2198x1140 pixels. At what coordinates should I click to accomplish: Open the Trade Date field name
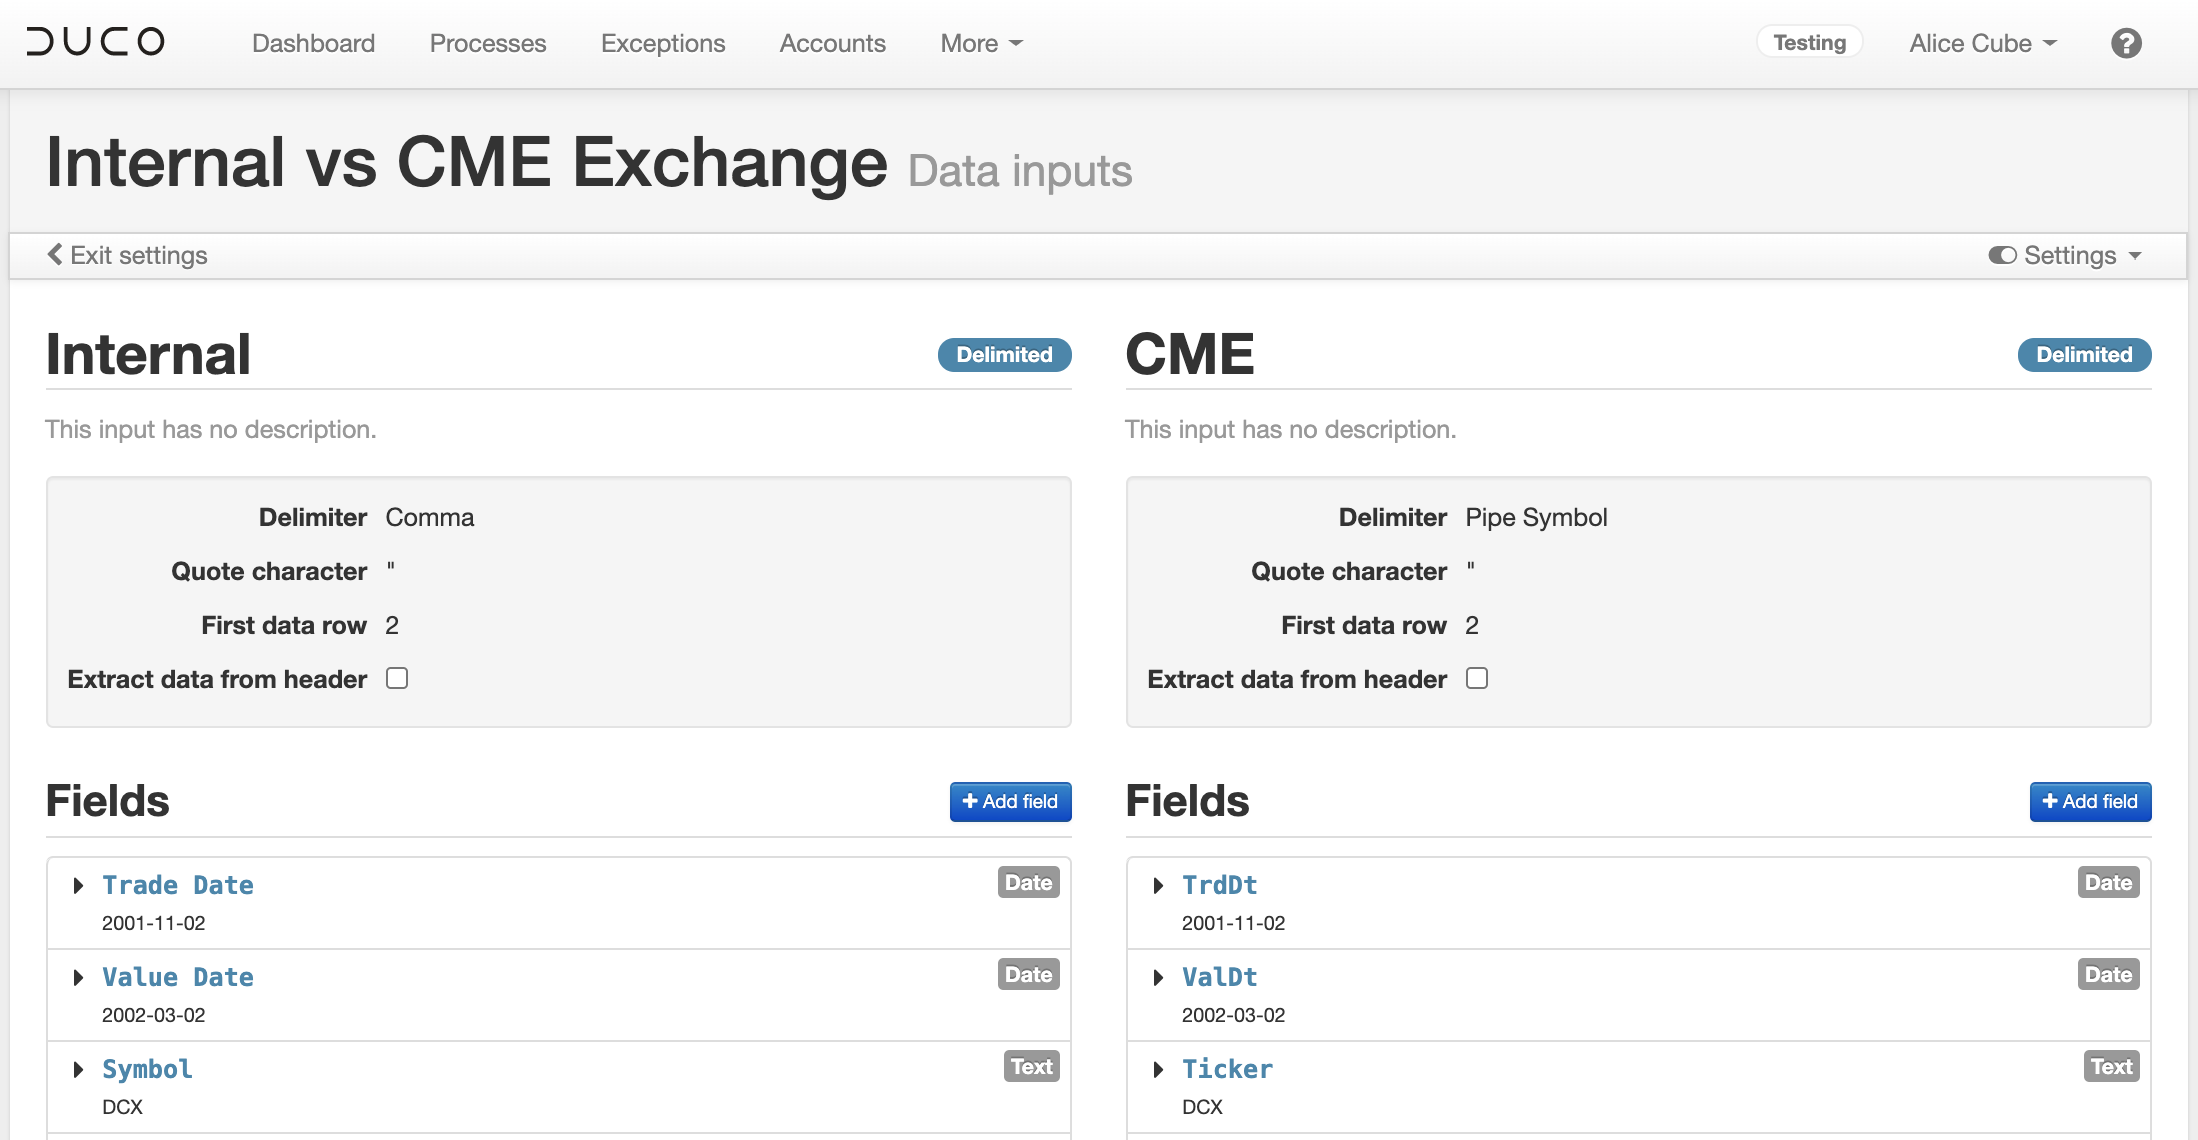click(x=178, y=885)
